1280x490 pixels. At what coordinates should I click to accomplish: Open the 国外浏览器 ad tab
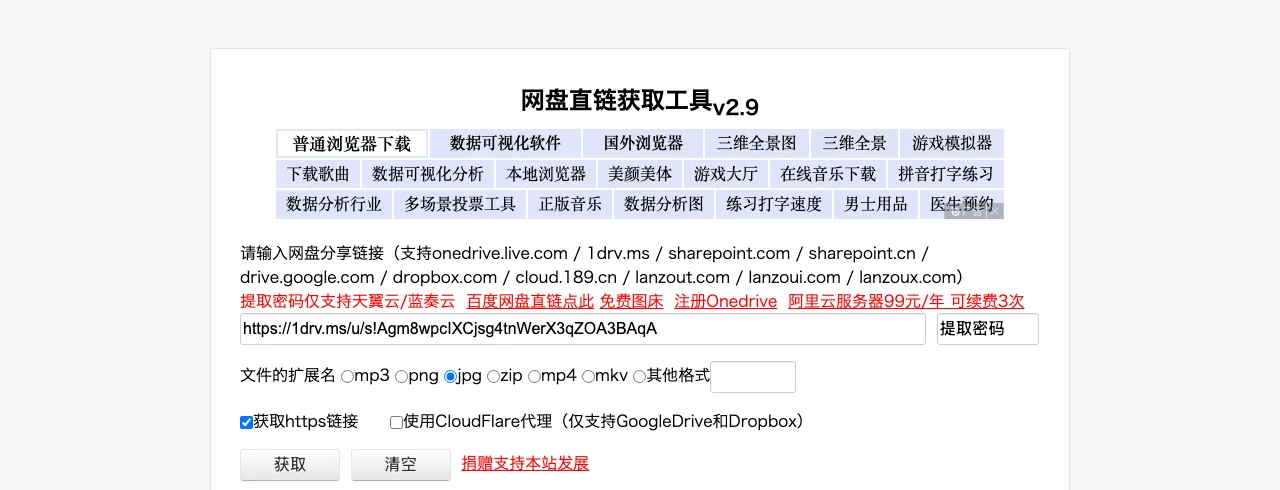pyautogui.click(x=643, y=143)
